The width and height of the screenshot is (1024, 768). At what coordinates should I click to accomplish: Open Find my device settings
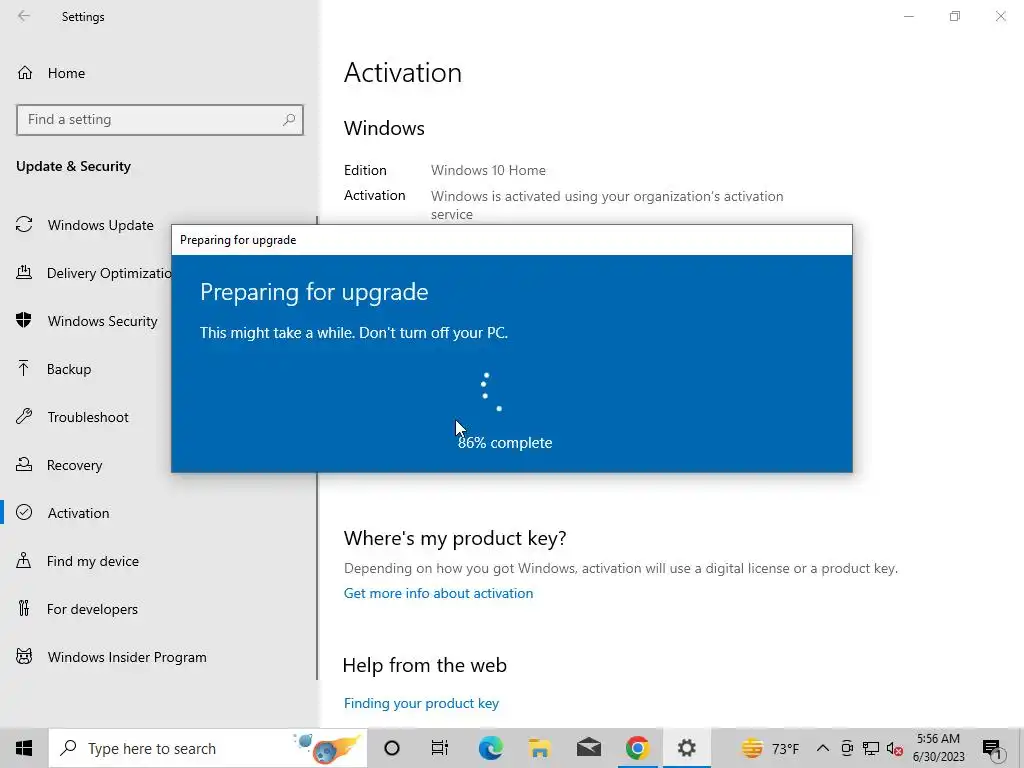tap(93, 561)
